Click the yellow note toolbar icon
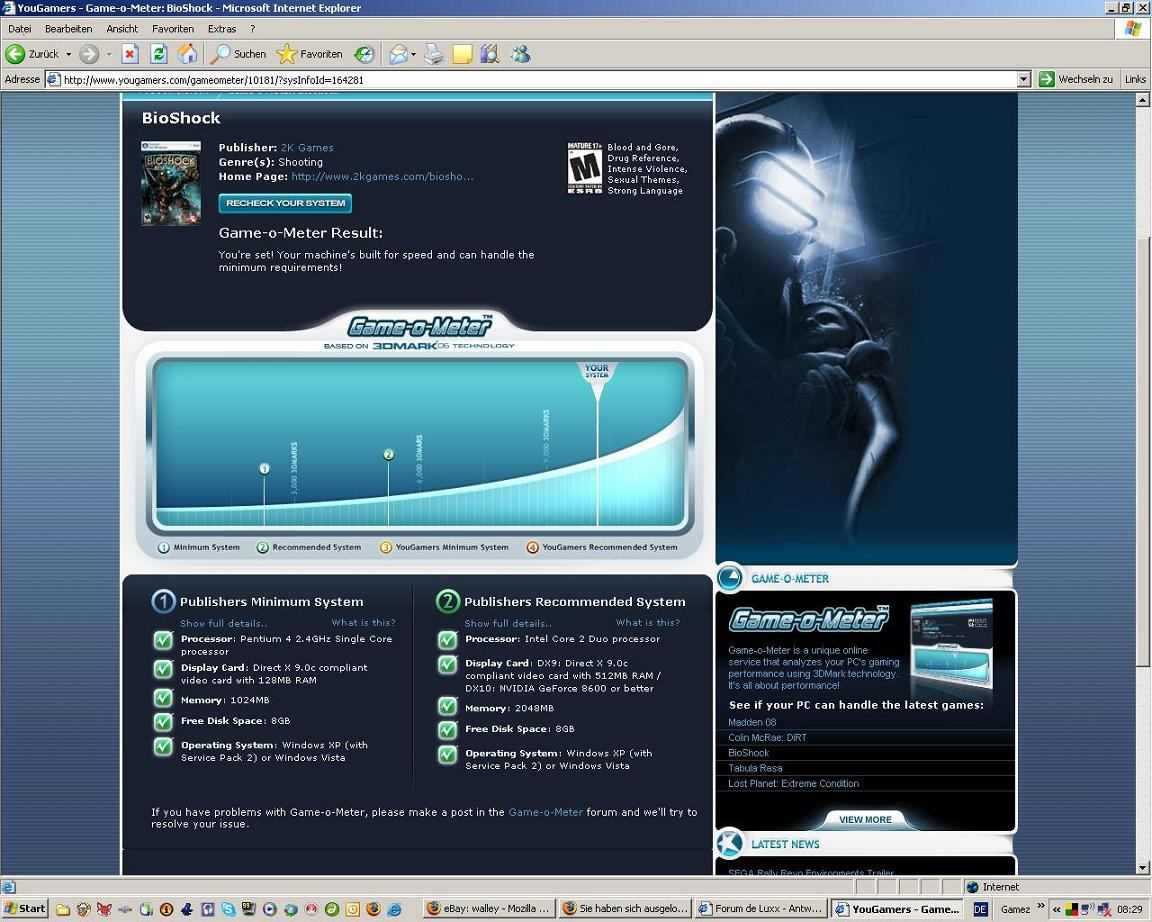 tap(462, 54)
